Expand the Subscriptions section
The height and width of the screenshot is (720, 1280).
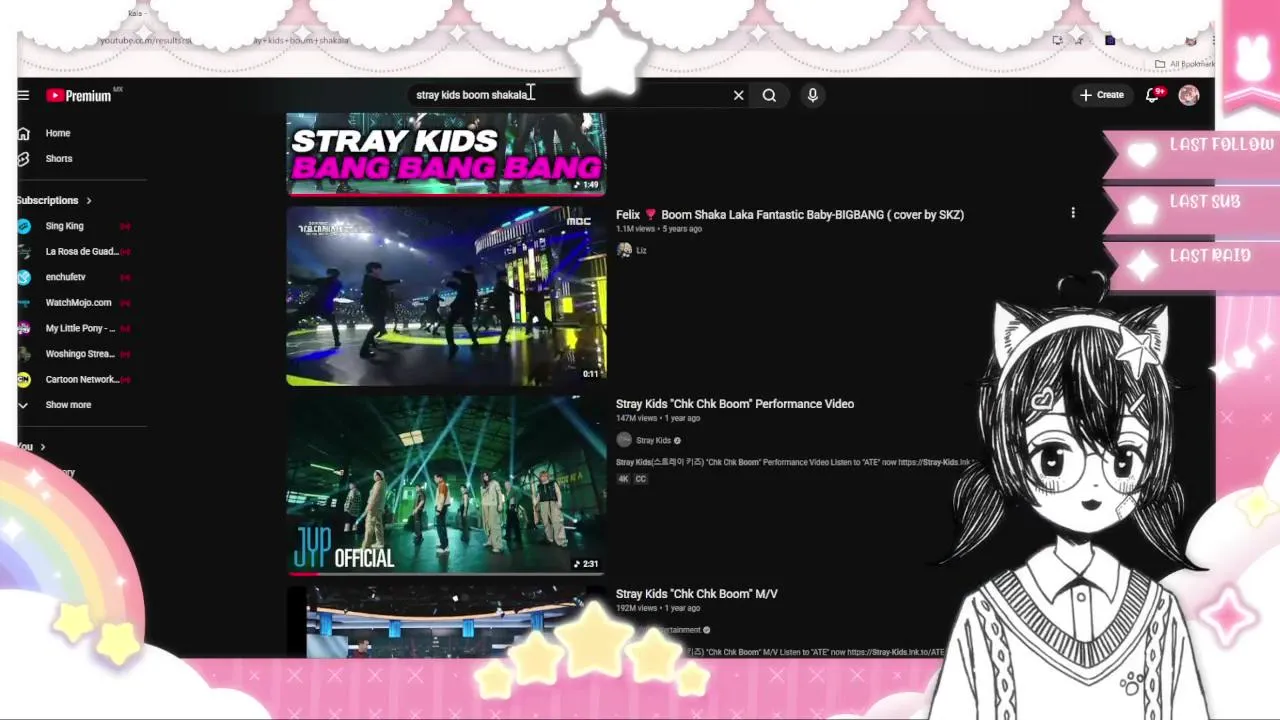tap(54, 200)
